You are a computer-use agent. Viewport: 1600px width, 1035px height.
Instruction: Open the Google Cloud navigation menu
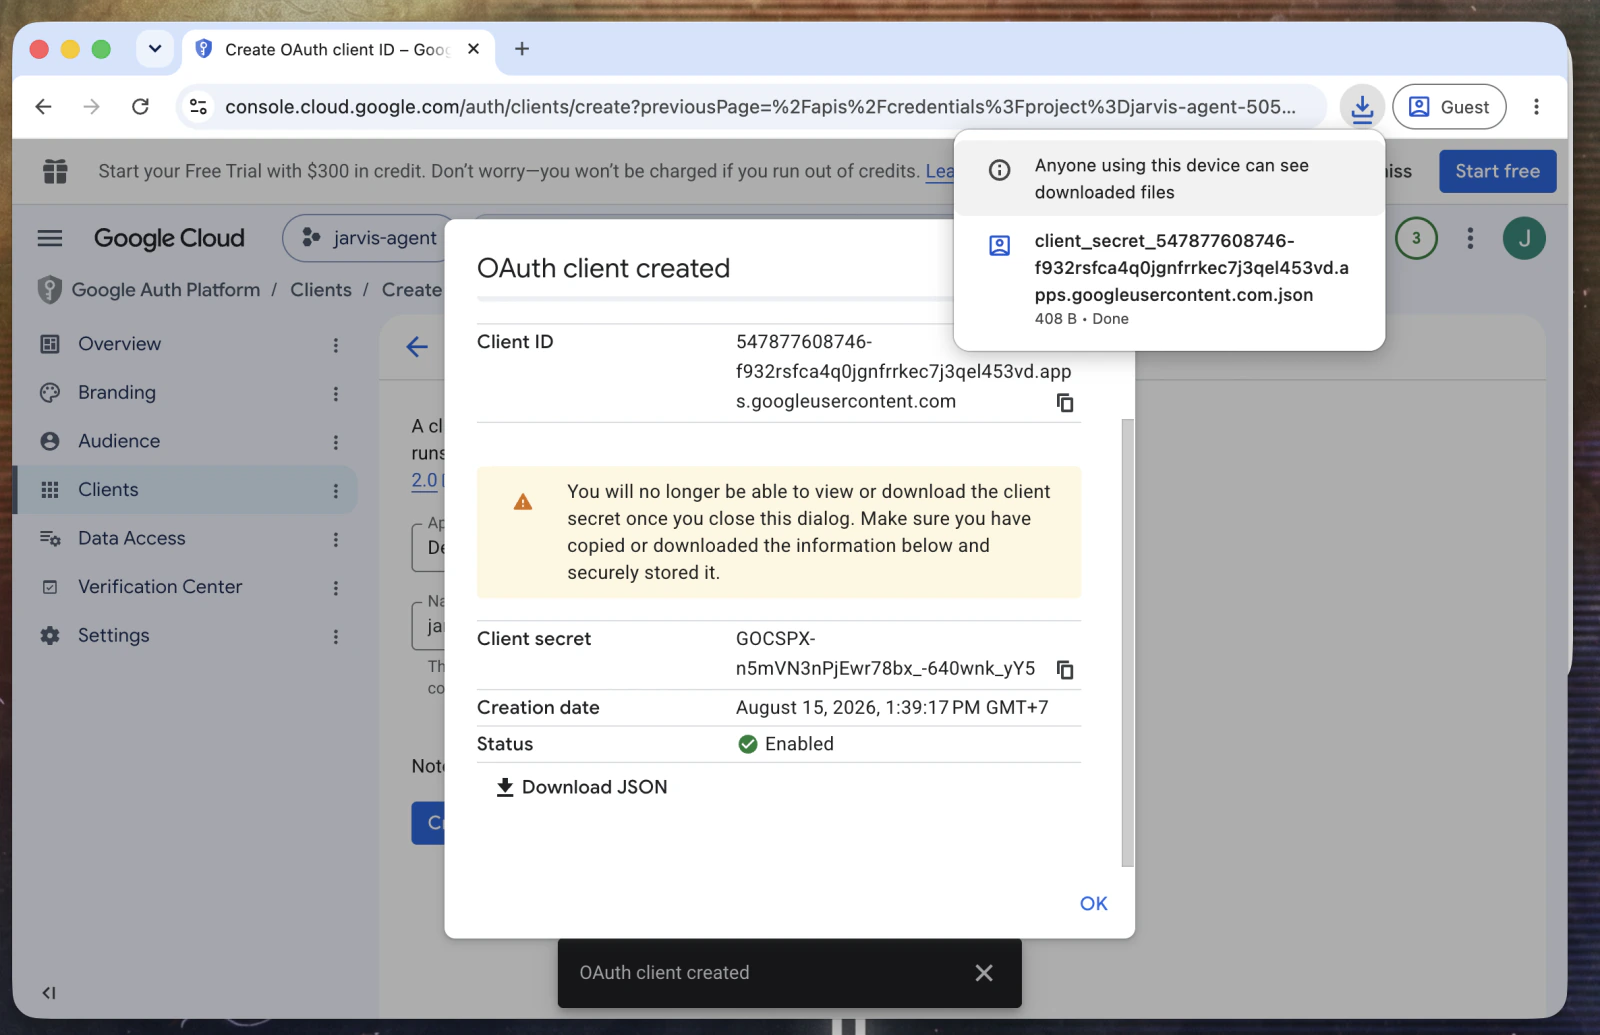coord(50,238)
